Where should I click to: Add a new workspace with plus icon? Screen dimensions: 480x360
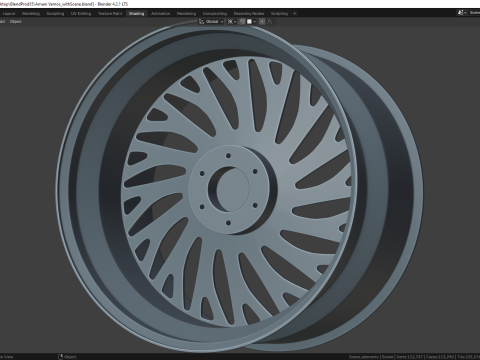click(x=295, y=14)
